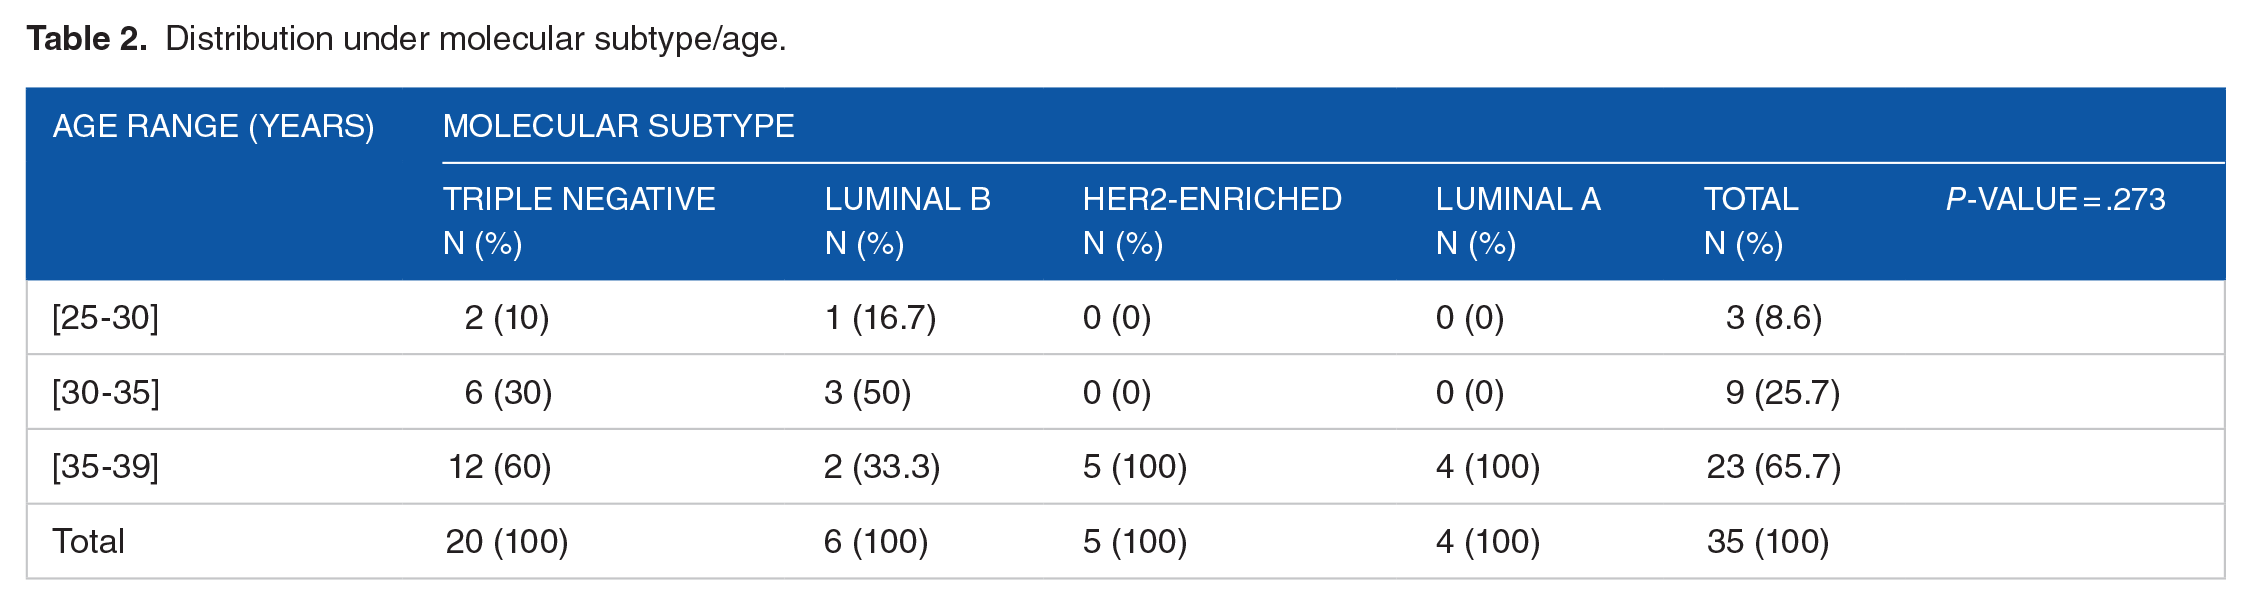The width and height of the screenshot is (2251, 605).
Task: Click the Total row label
Action: tap(88, 541)
